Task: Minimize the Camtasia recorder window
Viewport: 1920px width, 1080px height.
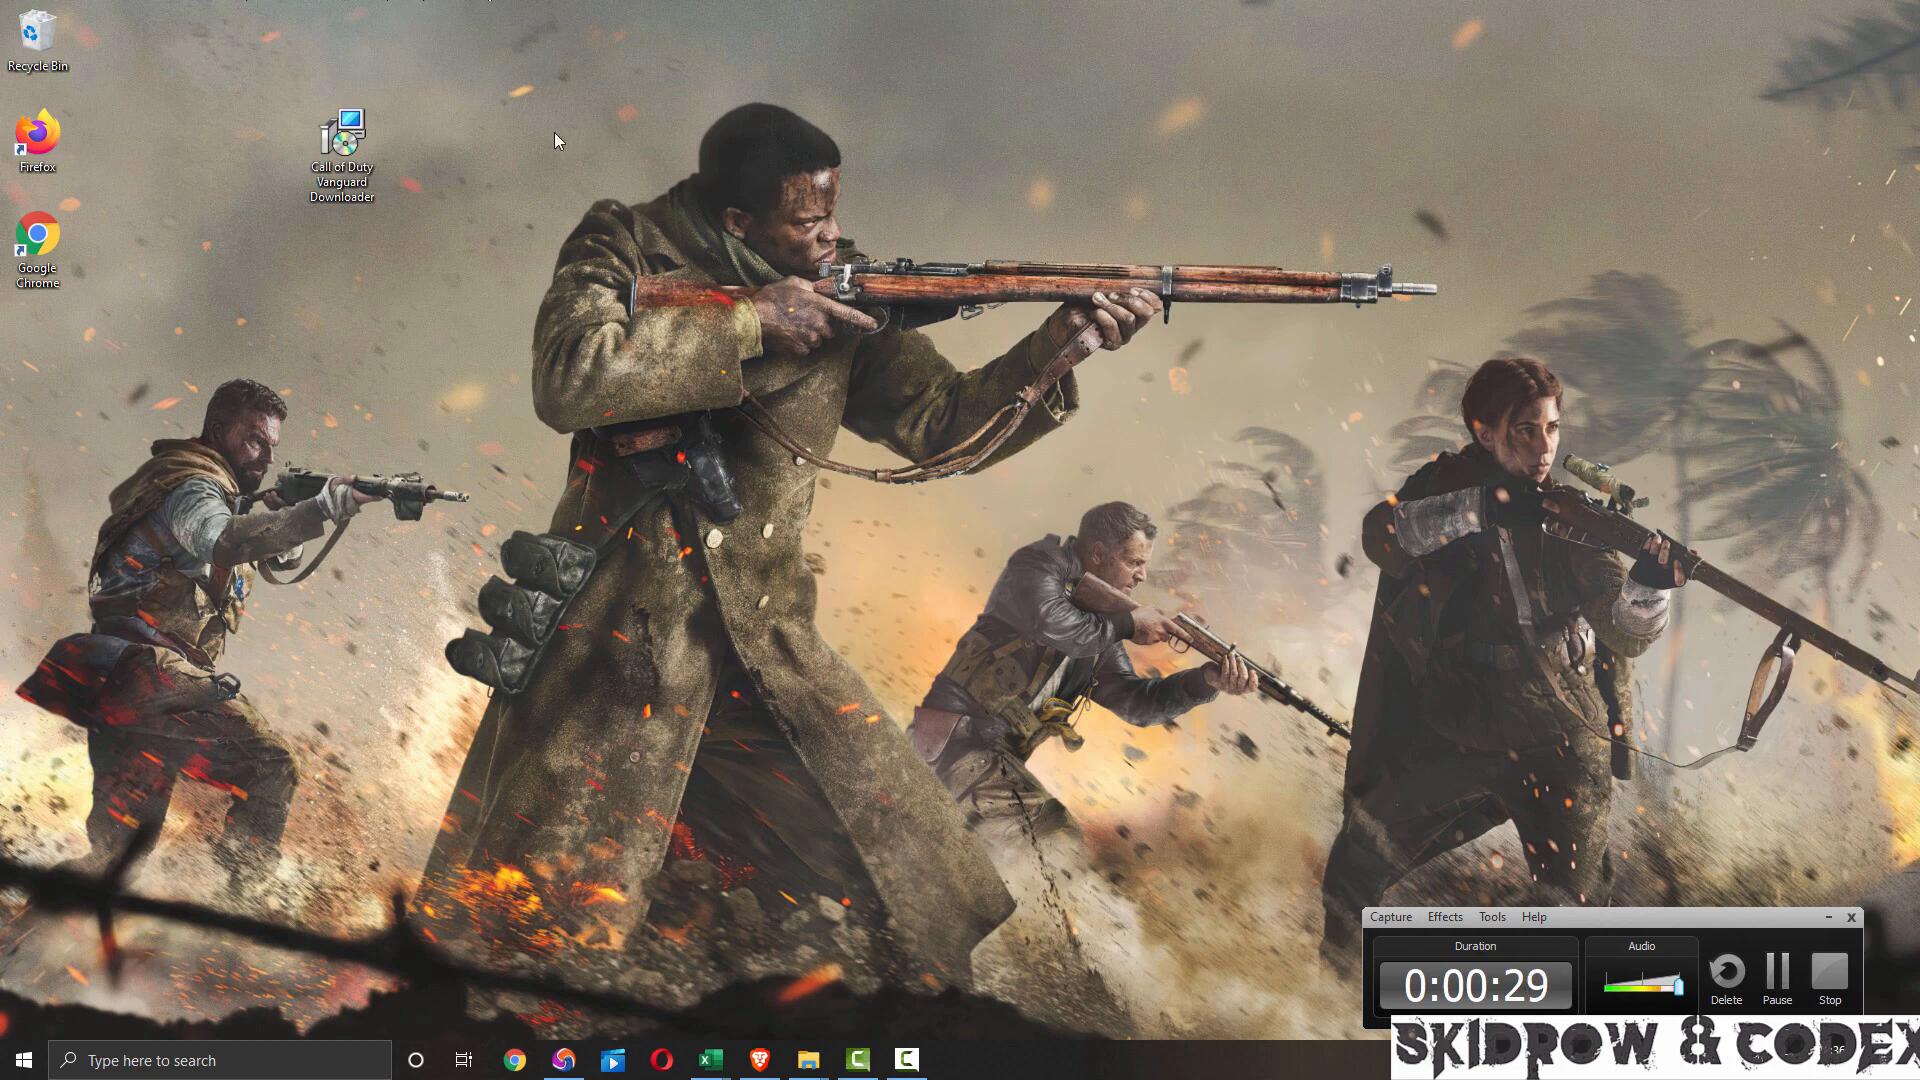Action: click(1828, 917)
